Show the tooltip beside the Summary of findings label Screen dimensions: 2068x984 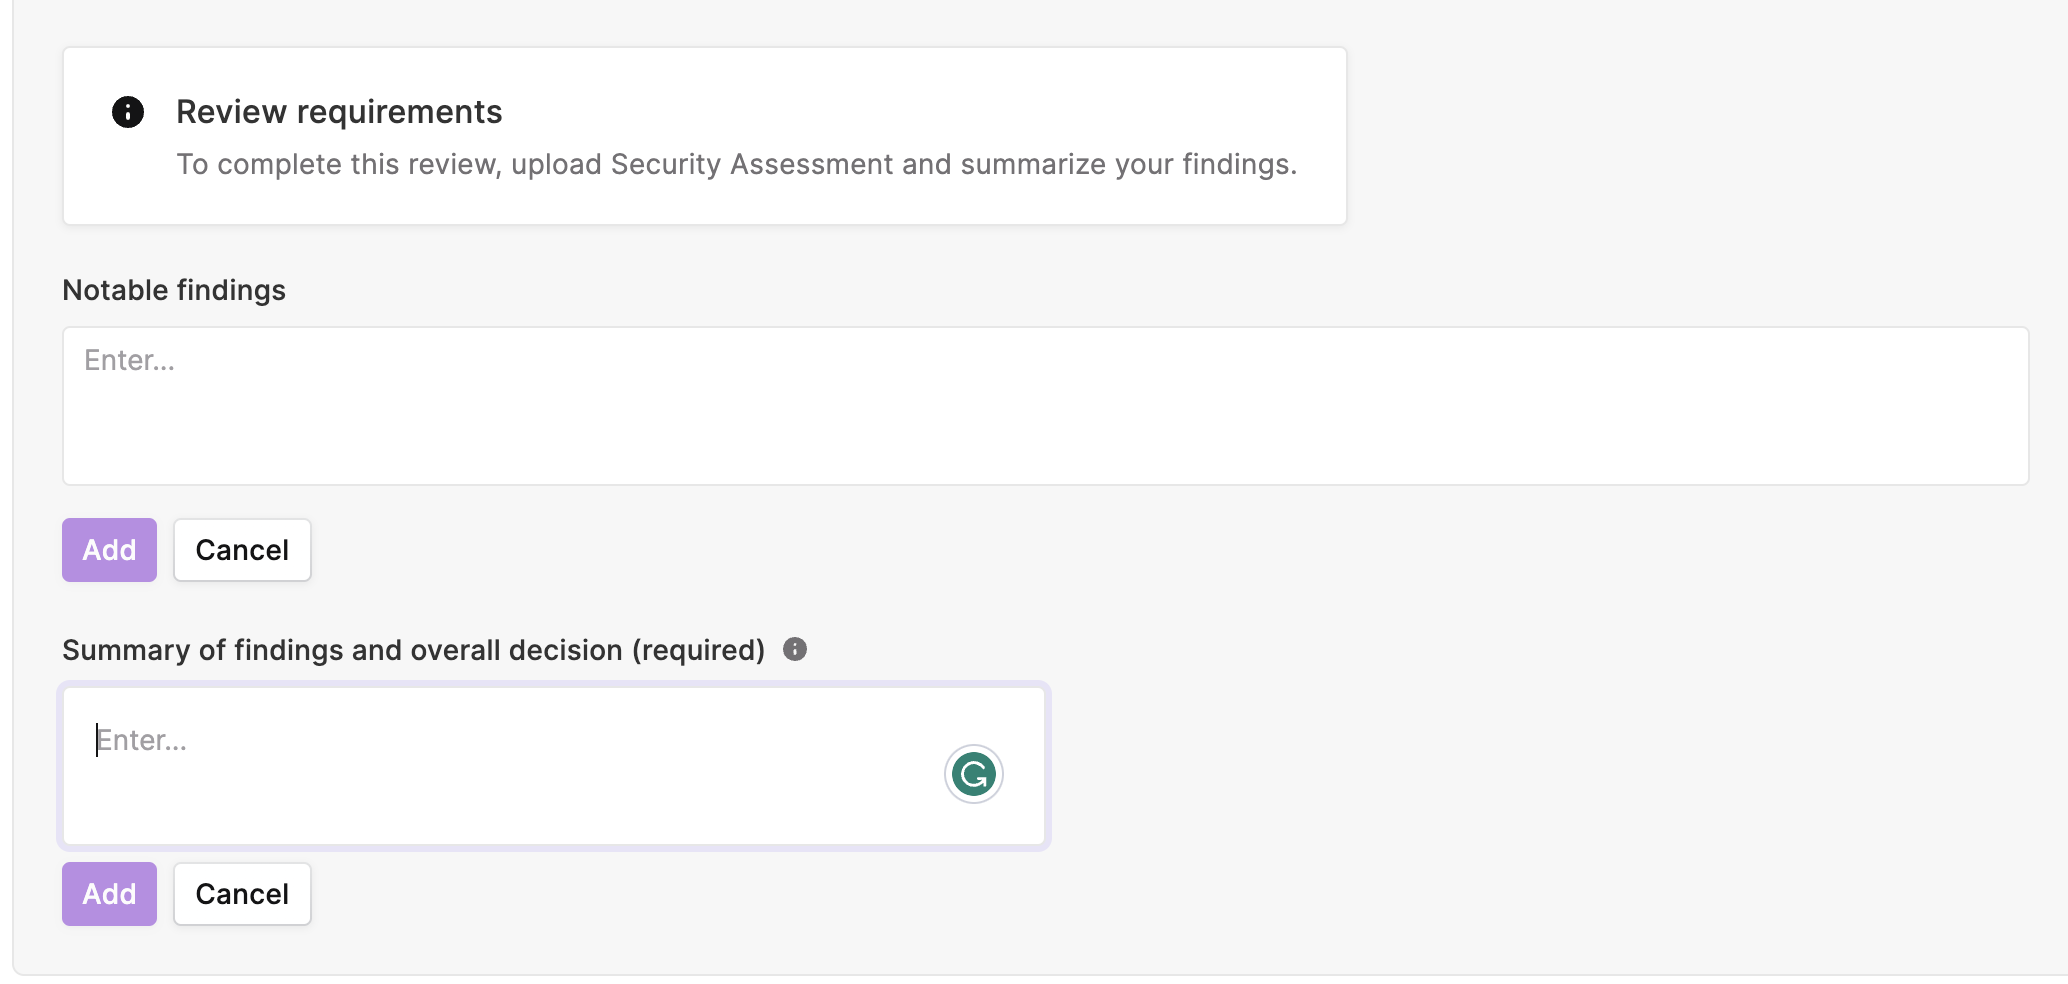click(x=795, y=649)
